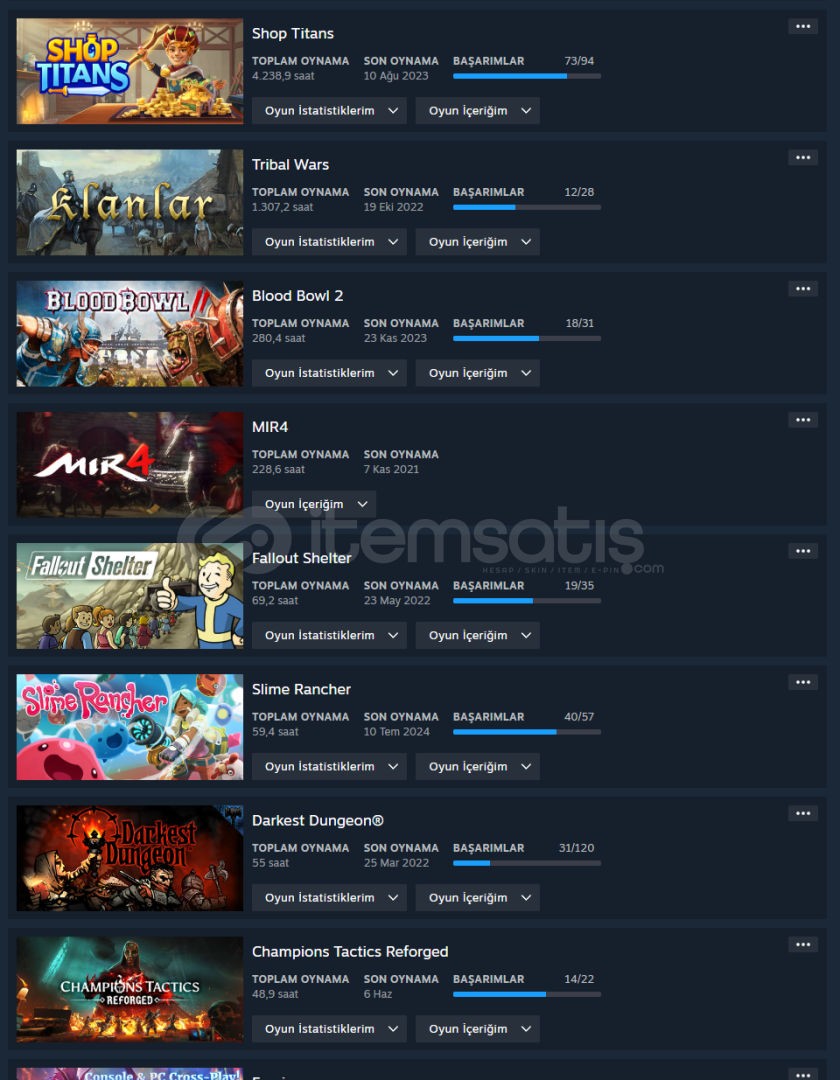Expand Oyun İstatistiklerim under Blood Bowl 2
Viewport: 840px width, 1080px height.
(x=329, y=373)
